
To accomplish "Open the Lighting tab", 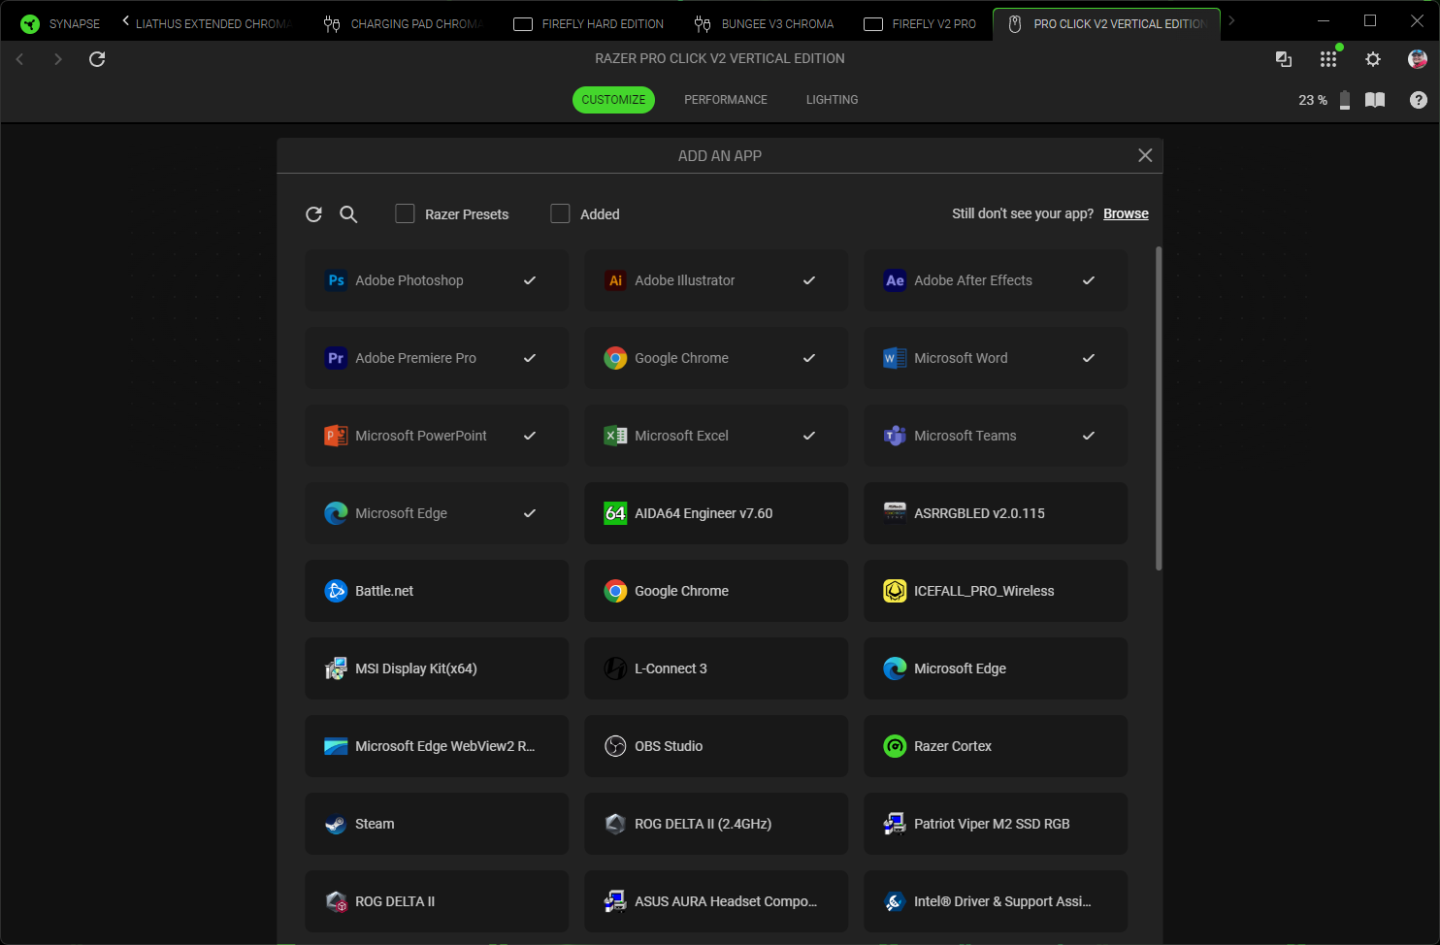I will [x=832, y=100].
